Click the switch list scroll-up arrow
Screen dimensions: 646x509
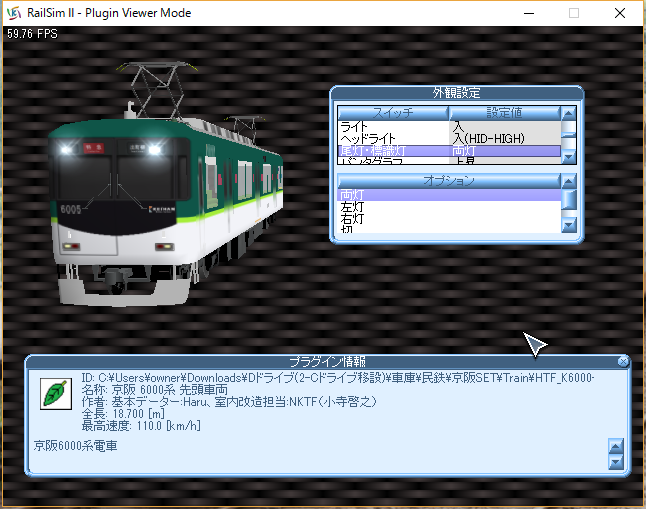click(x=569, y=113)
